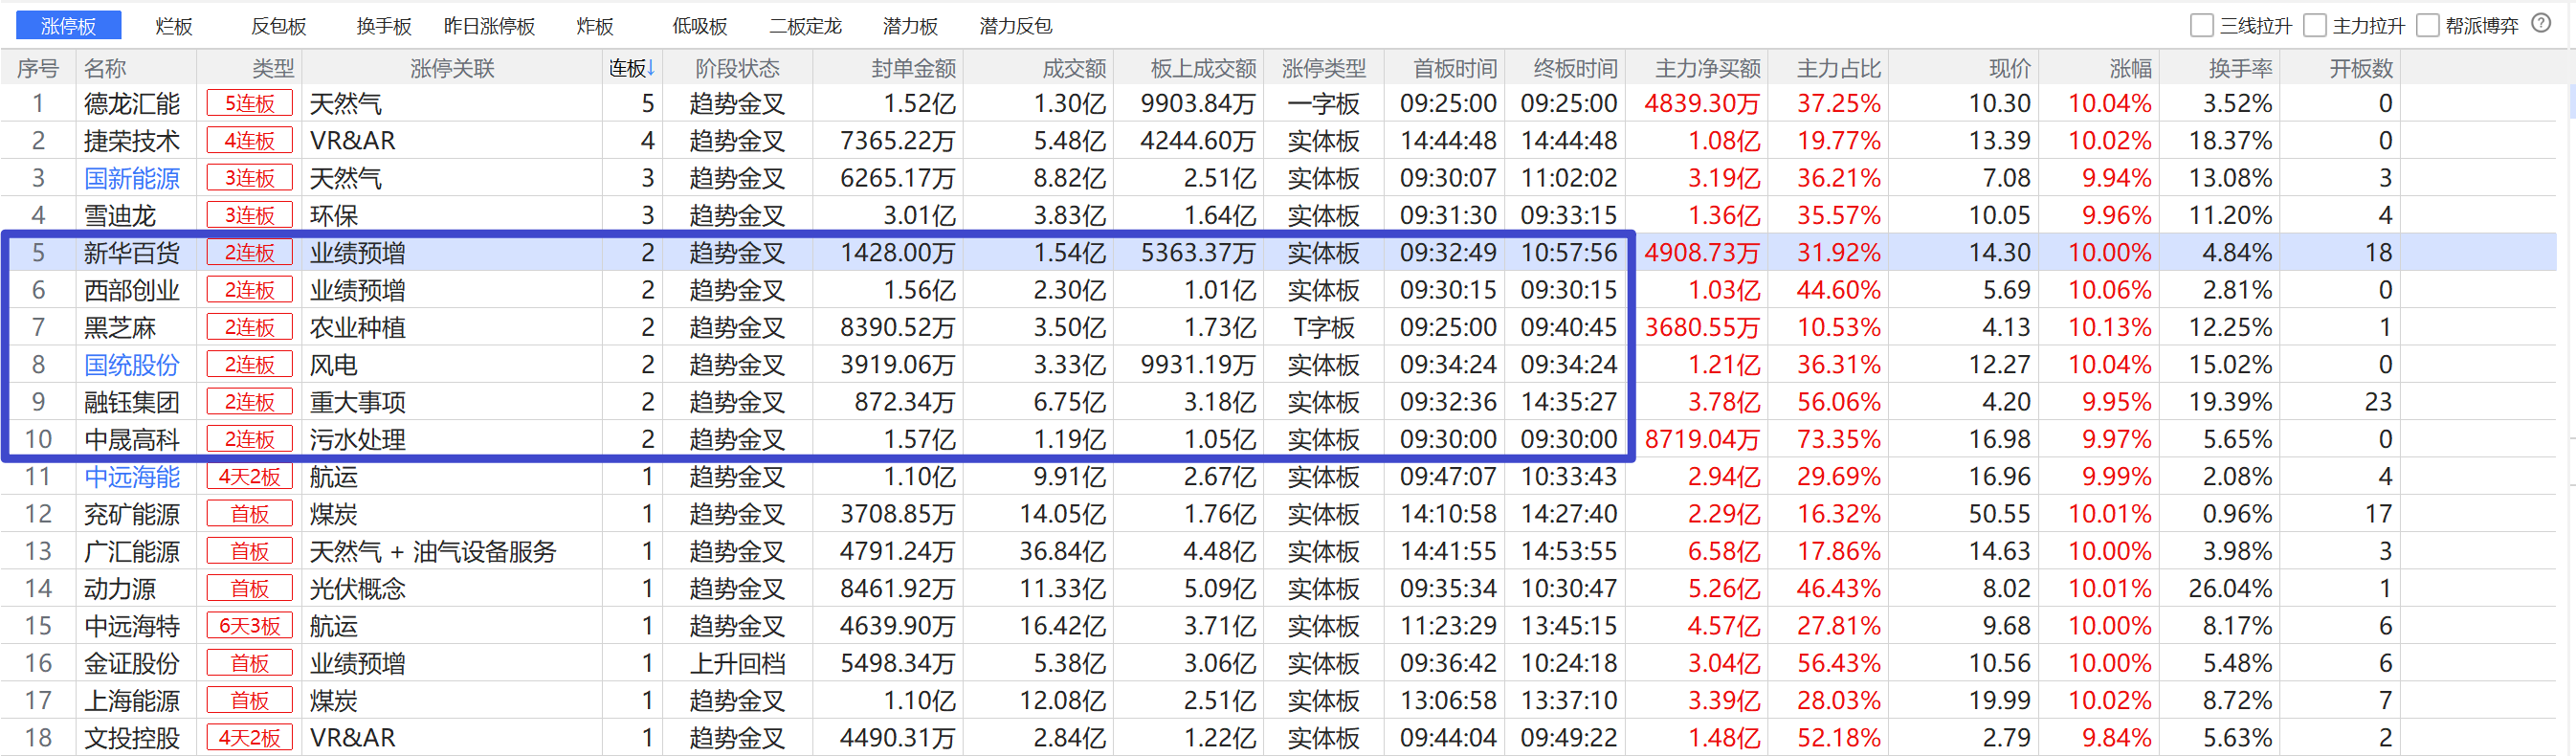
Task: Show the 昨日涨停板 tab
Action: [x=489, y=26]
